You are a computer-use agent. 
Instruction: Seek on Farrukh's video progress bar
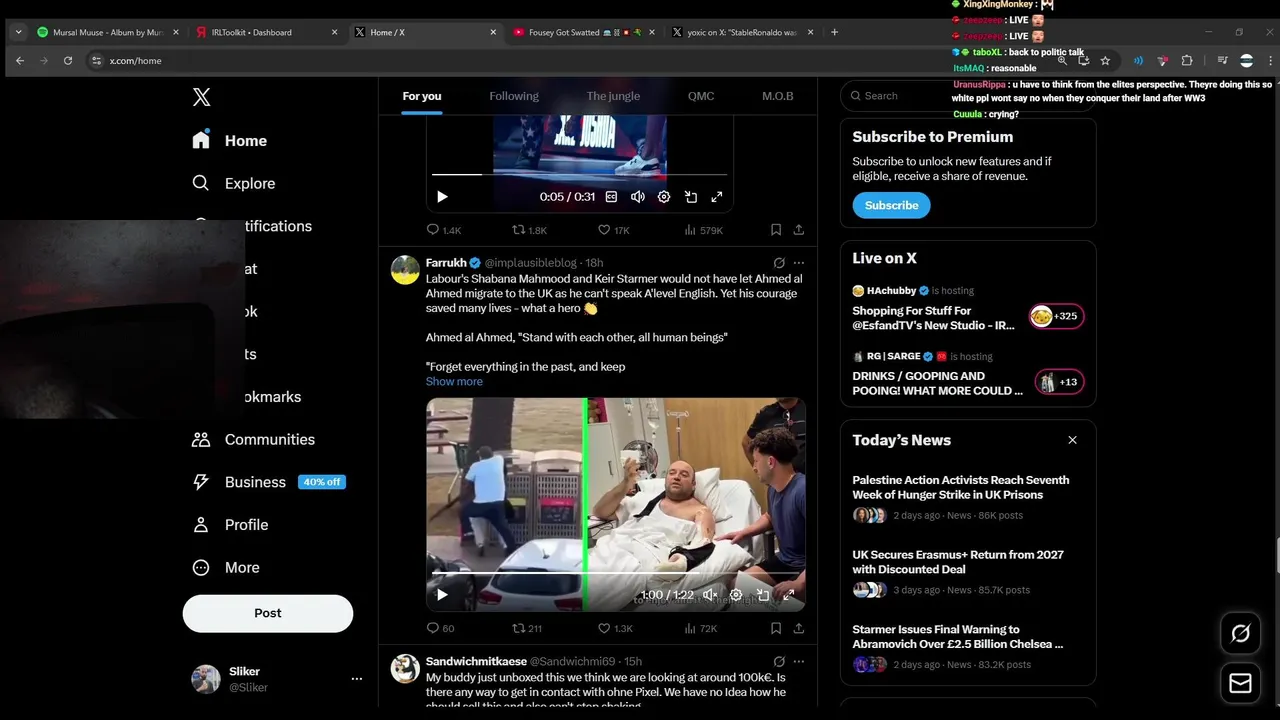(x=616, y=573)
